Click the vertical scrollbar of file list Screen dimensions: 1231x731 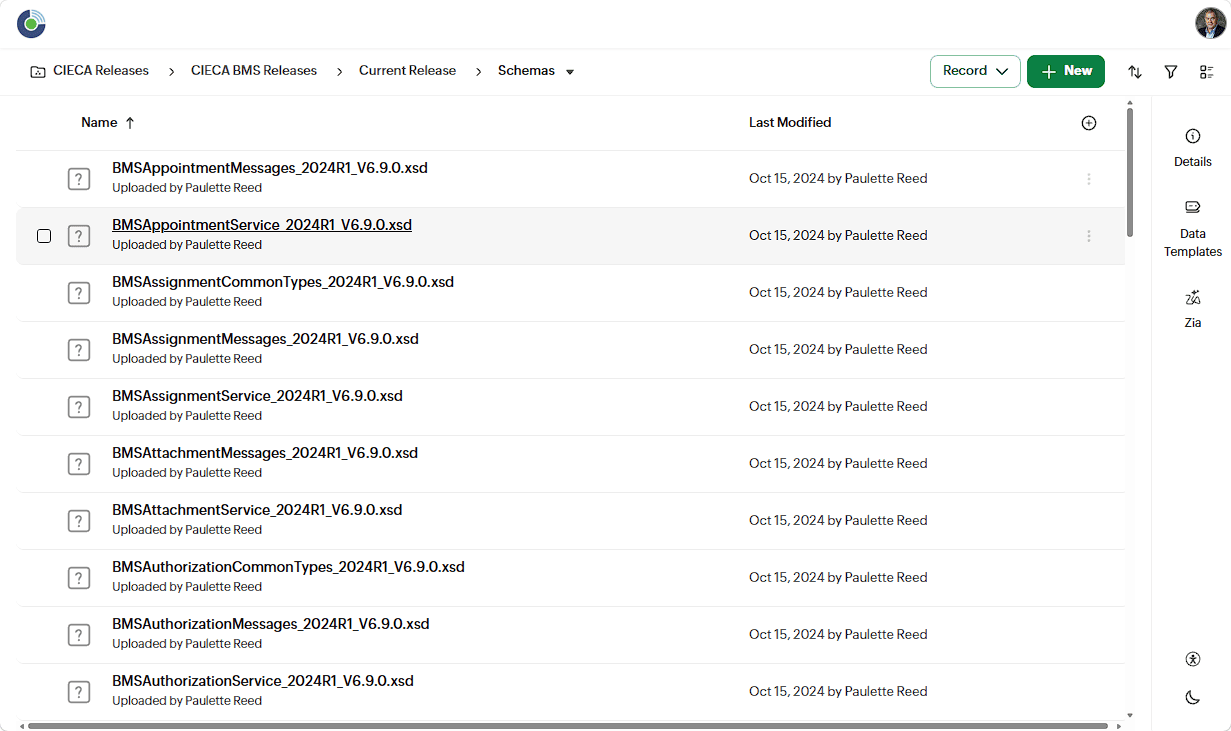(x=1130, y=170)
